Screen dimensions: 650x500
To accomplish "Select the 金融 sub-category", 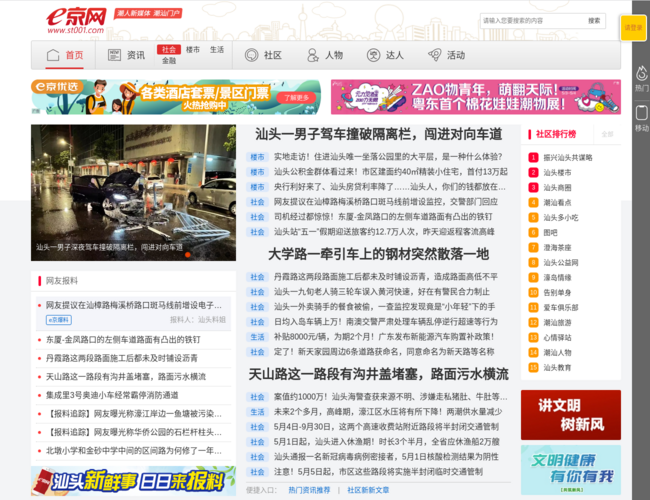I will (x=169, y=61).
